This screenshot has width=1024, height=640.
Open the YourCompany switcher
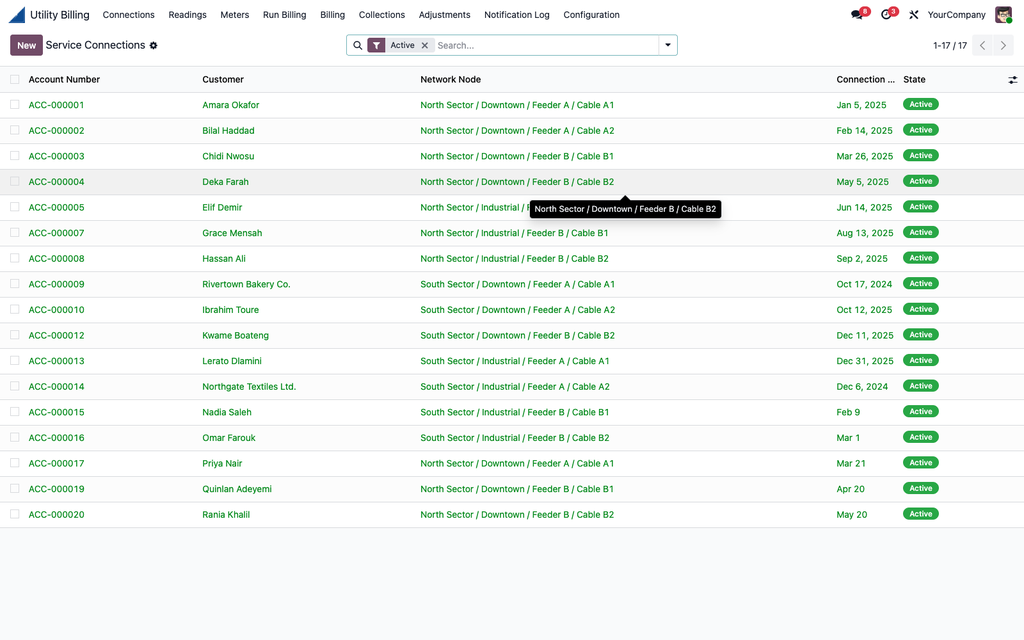point(956,14)
